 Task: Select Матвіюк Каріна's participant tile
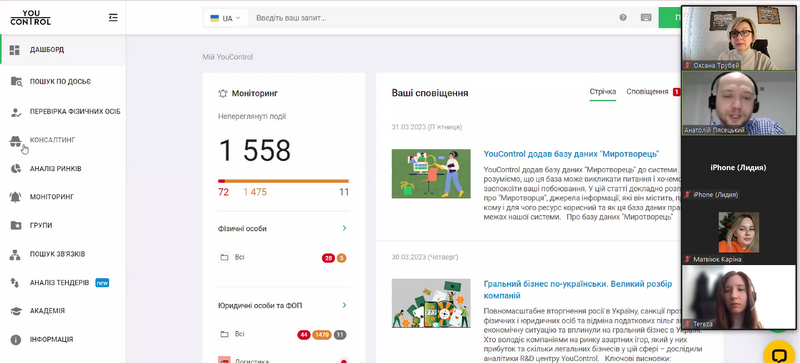click(739, 232)
